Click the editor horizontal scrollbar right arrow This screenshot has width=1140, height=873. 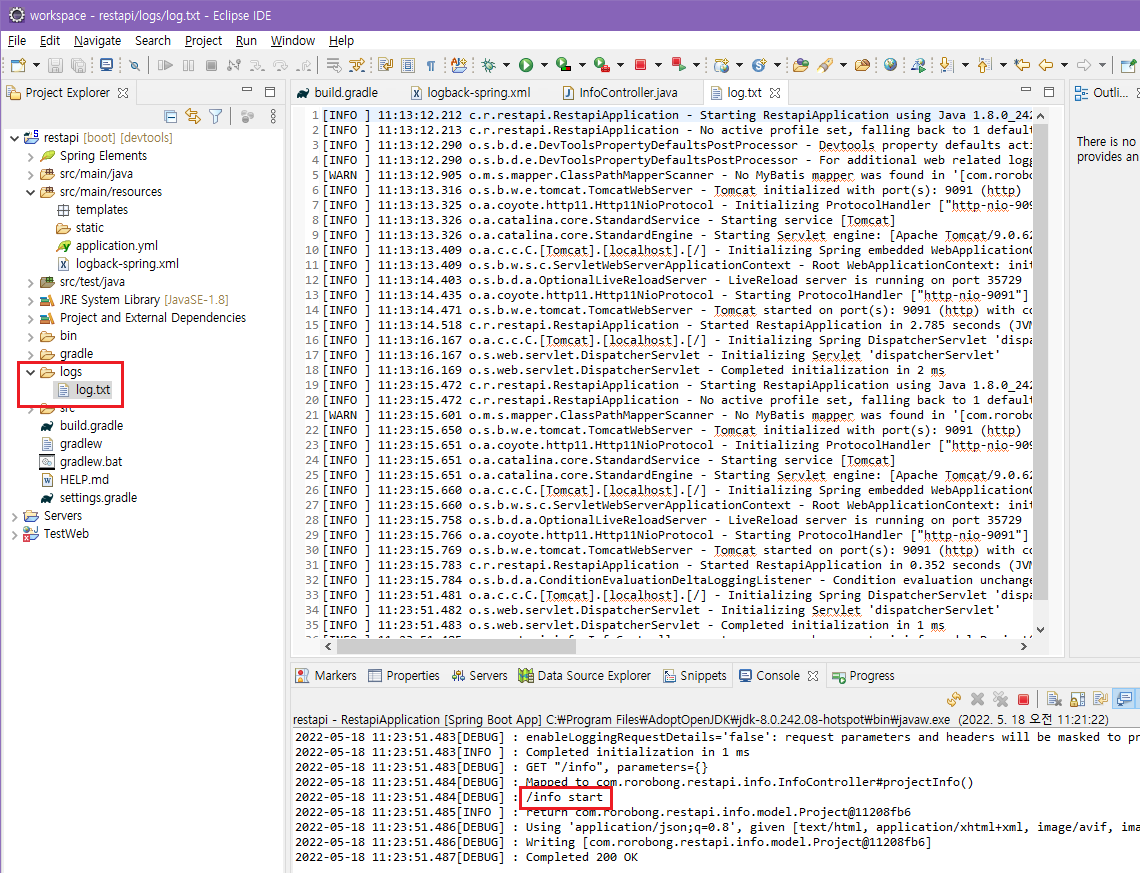(x=1024, y=645)
